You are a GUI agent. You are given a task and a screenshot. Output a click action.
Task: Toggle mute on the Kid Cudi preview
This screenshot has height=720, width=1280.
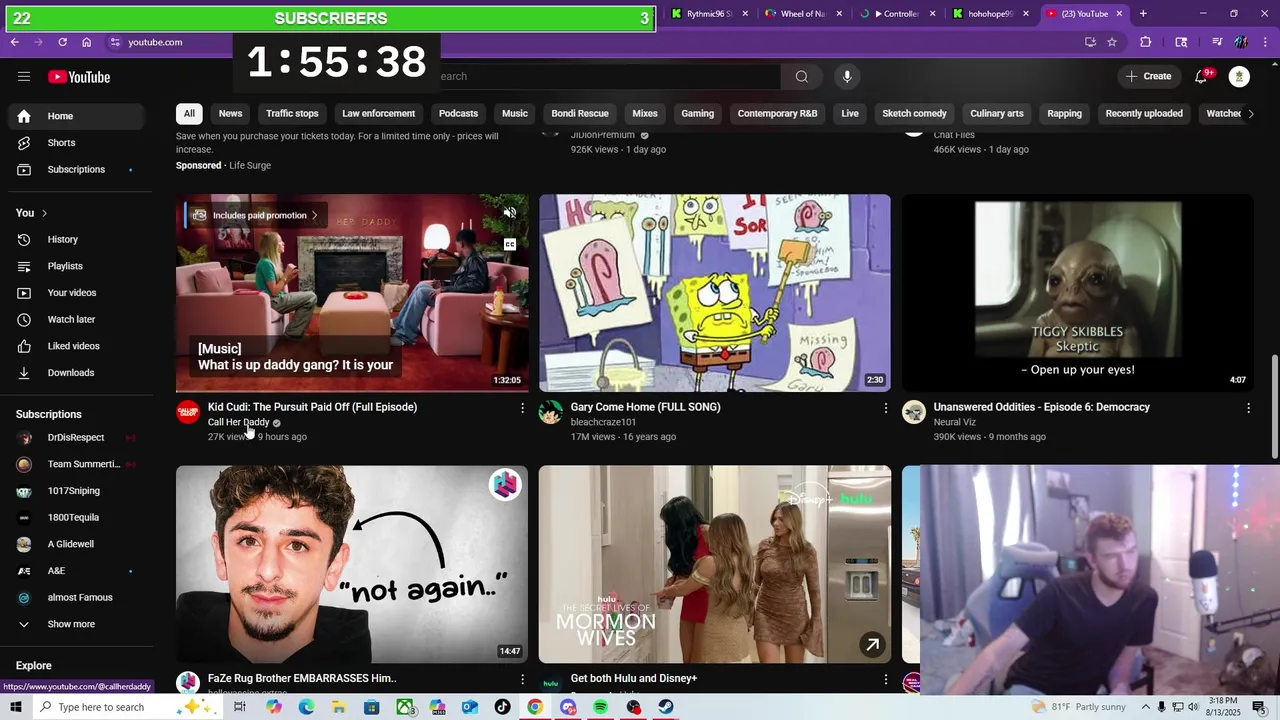pos(510,213)
